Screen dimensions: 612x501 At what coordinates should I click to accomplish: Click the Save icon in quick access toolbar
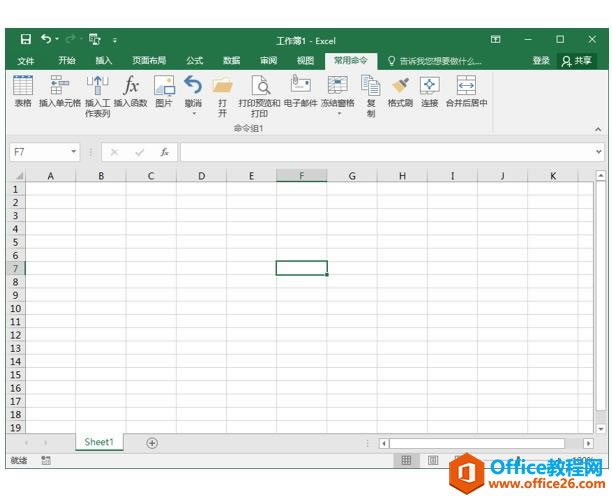[x=26, y=39]
